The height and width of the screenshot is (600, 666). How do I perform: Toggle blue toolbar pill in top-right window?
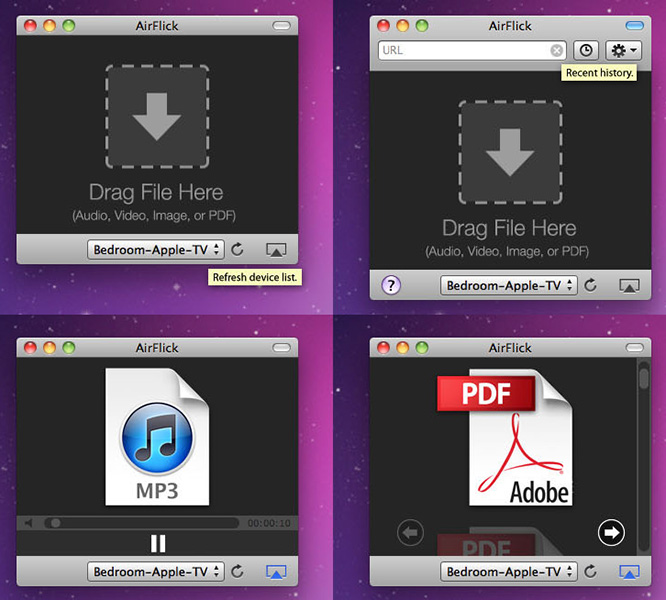(635, 26)
